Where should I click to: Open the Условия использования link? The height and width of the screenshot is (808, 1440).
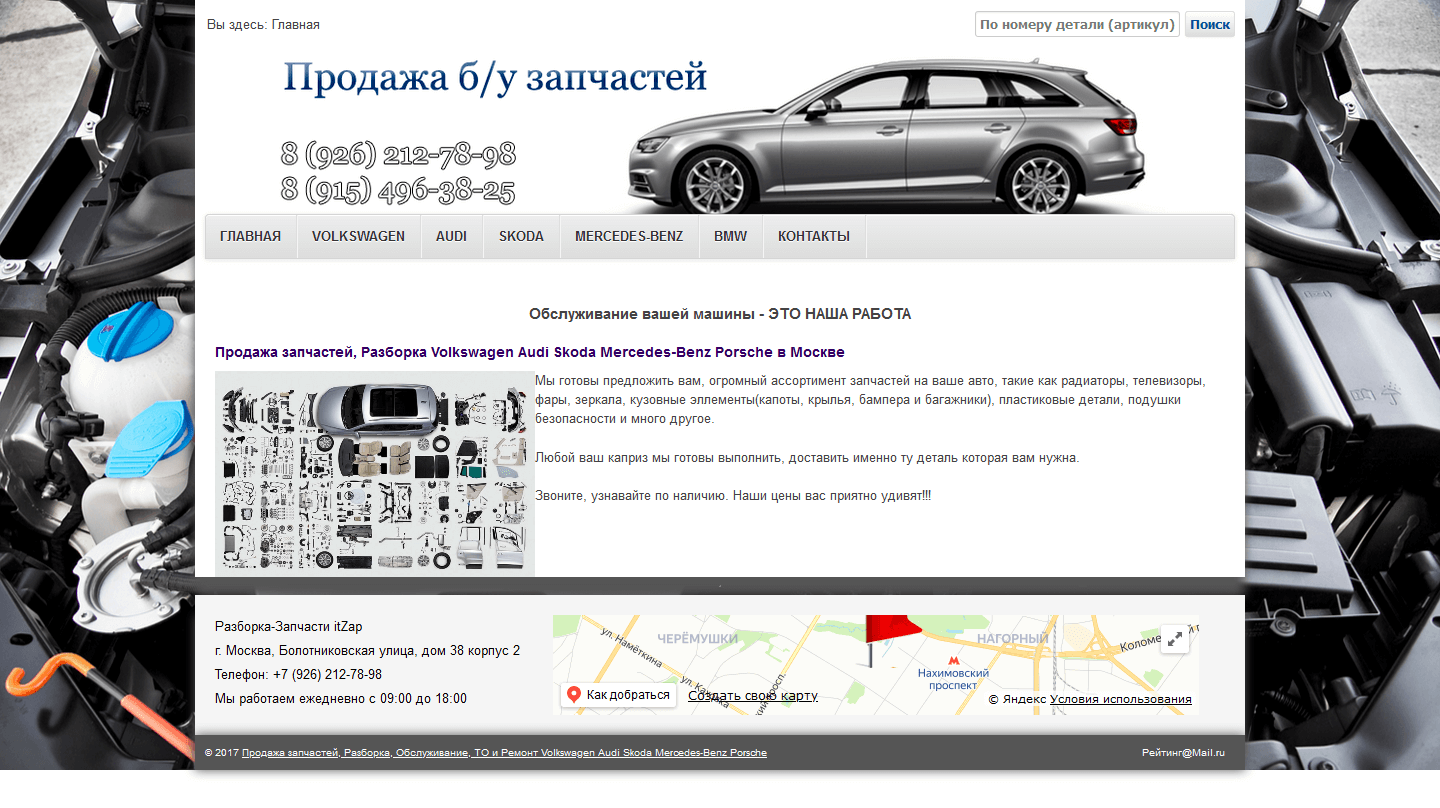[1121, 700]
